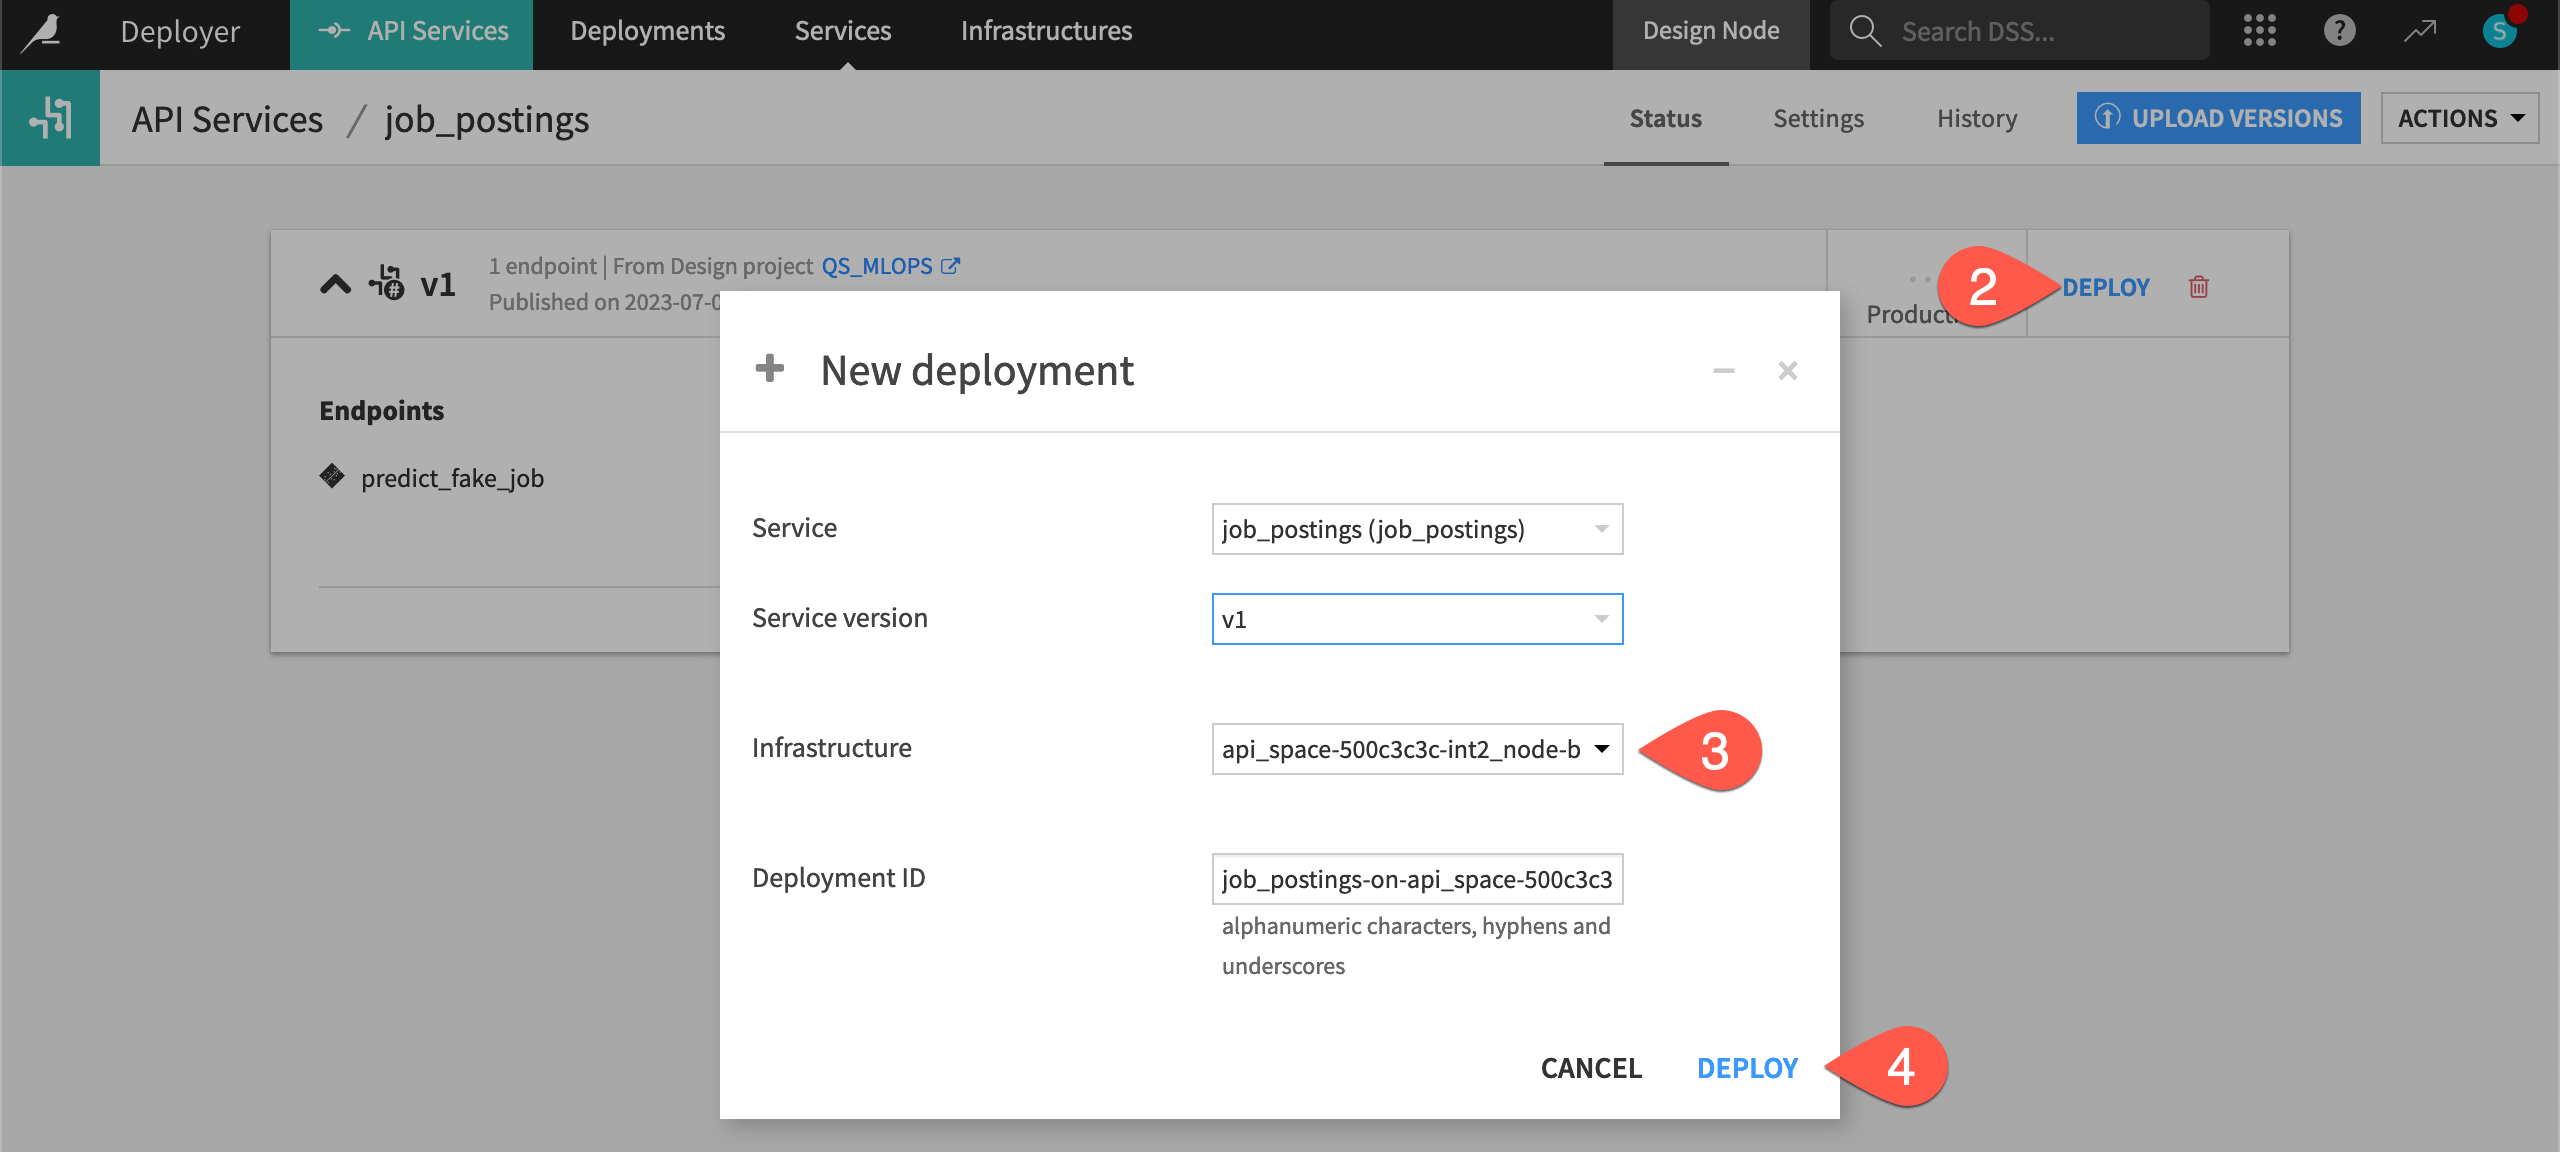The image size is (2560, 1152).
Task: Go to Infrastructures tab
Action: (x=1046, y=32)
